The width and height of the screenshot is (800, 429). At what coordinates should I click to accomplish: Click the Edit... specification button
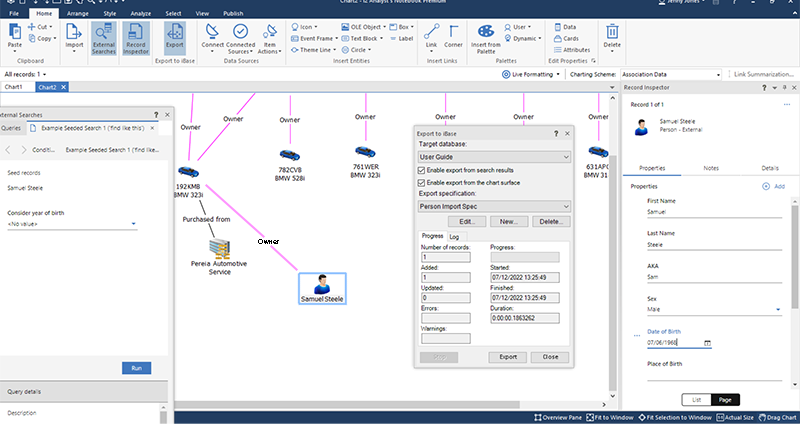pyautogui.click(x=465, y=221)
